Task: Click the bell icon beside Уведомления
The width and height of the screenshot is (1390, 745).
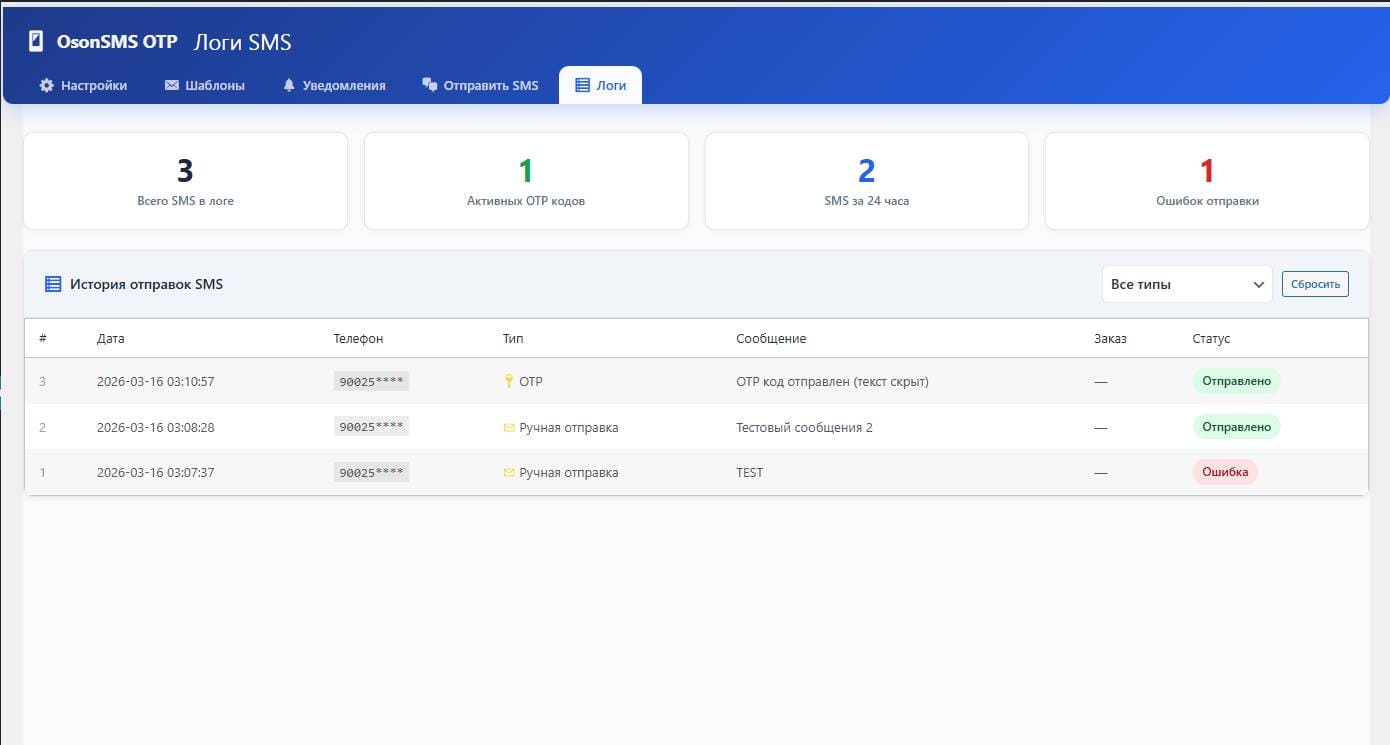Action: coord(289,86)
